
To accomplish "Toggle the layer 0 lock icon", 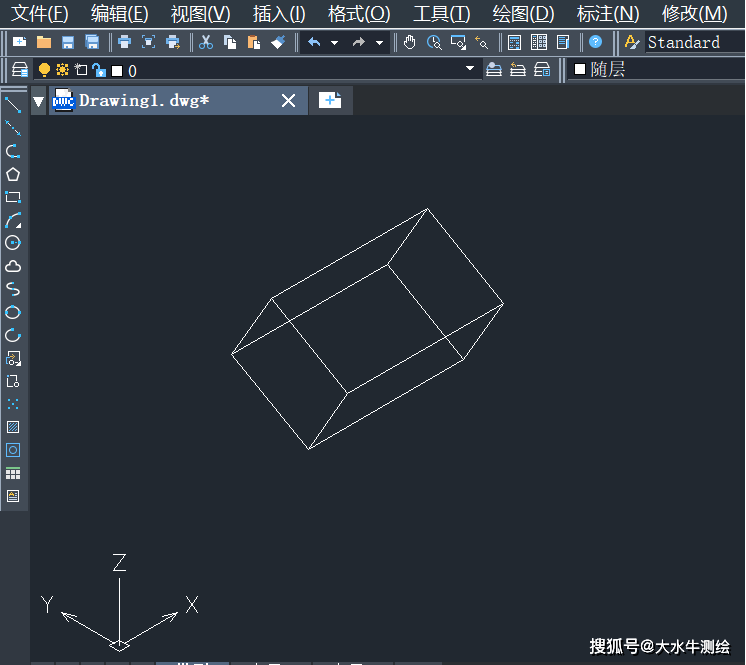I will (x=98, y=70).
